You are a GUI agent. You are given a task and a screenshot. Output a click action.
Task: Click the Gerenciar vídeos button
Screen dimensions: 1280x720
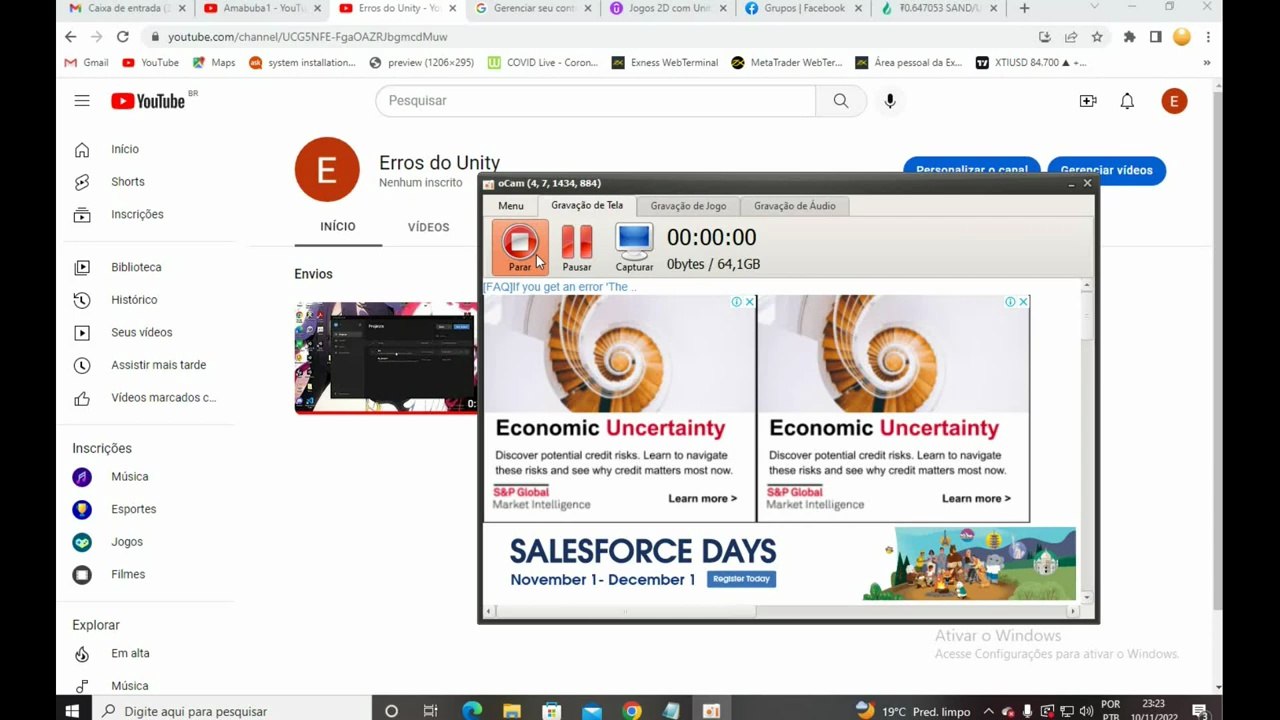pyautogui.click(x=1106, y=170)
